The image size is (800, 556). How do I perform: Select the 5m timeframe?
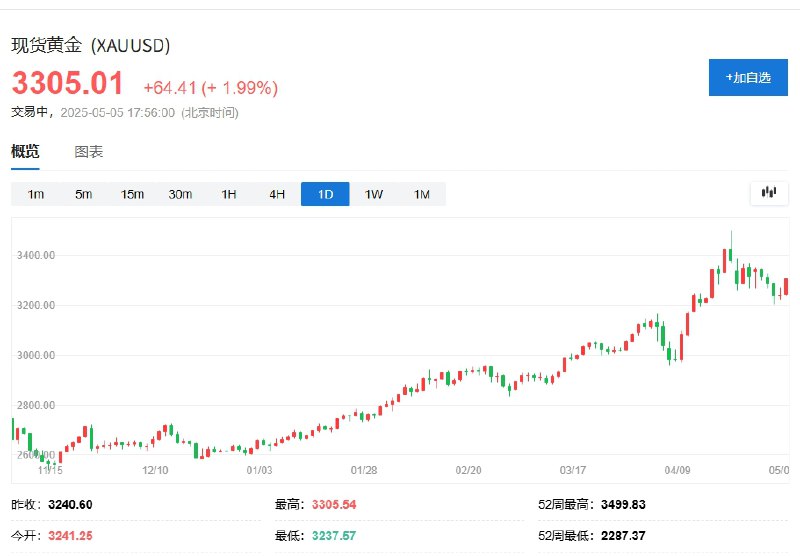point(84,194)
